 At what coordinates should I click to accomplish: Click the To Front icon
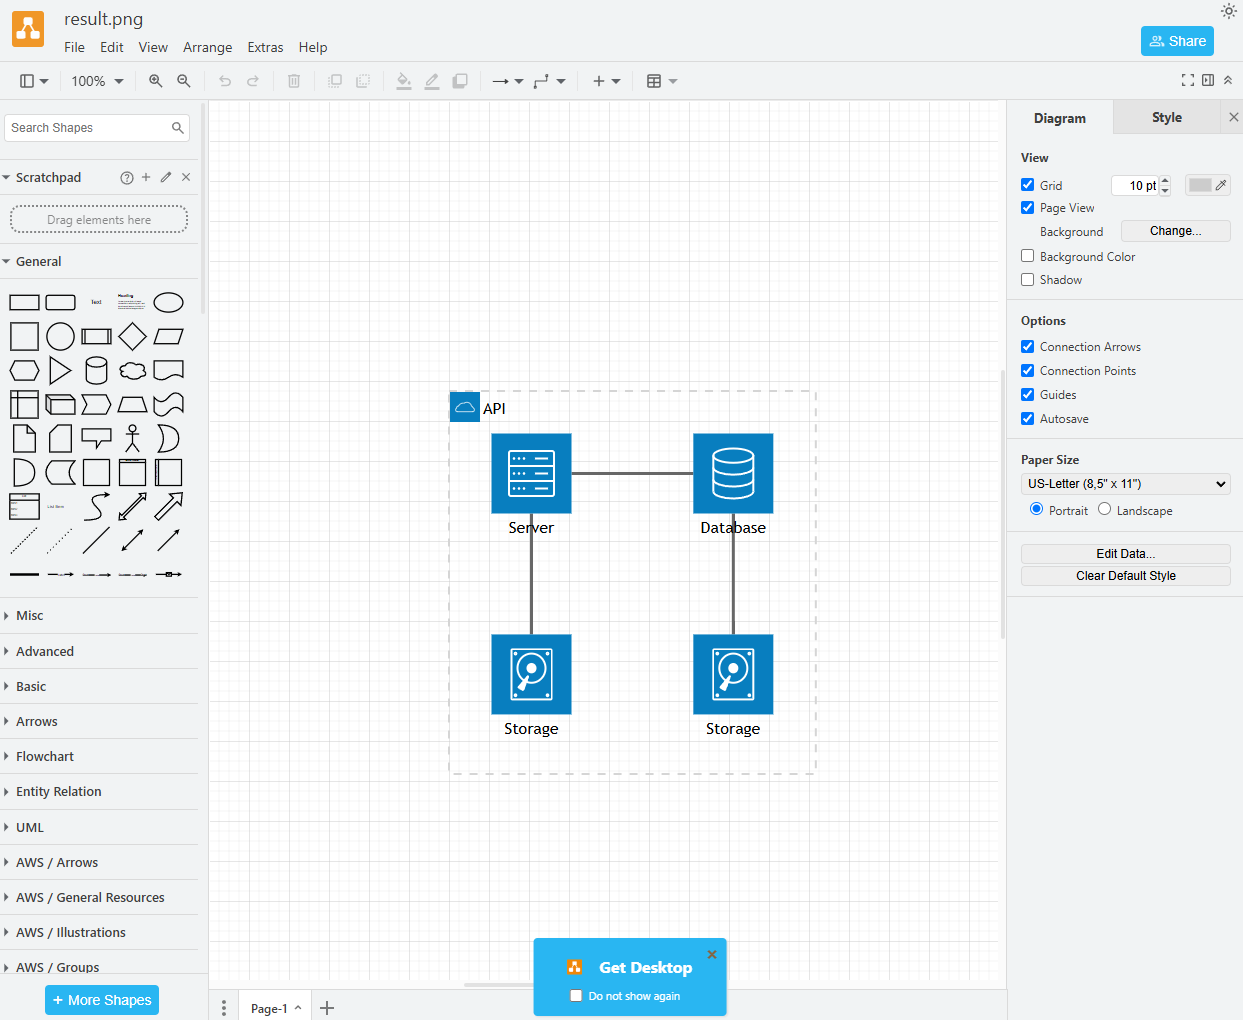(x=335, y=81)
